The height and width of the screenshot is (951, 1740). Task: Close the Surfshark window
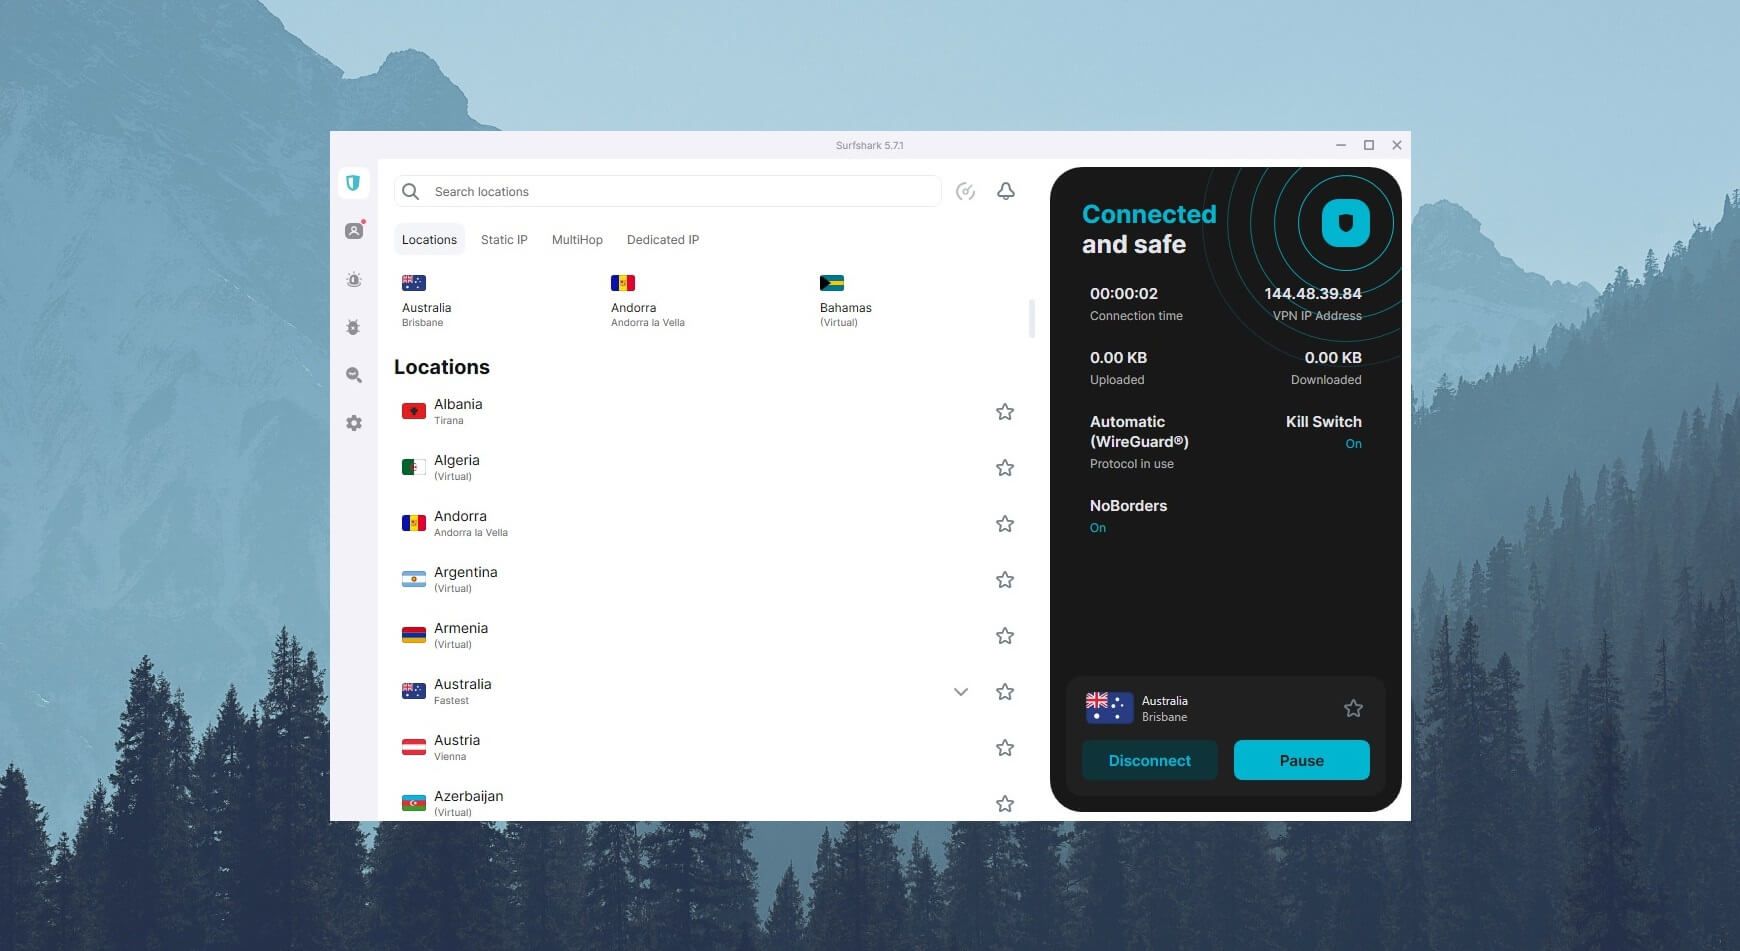1397,145
